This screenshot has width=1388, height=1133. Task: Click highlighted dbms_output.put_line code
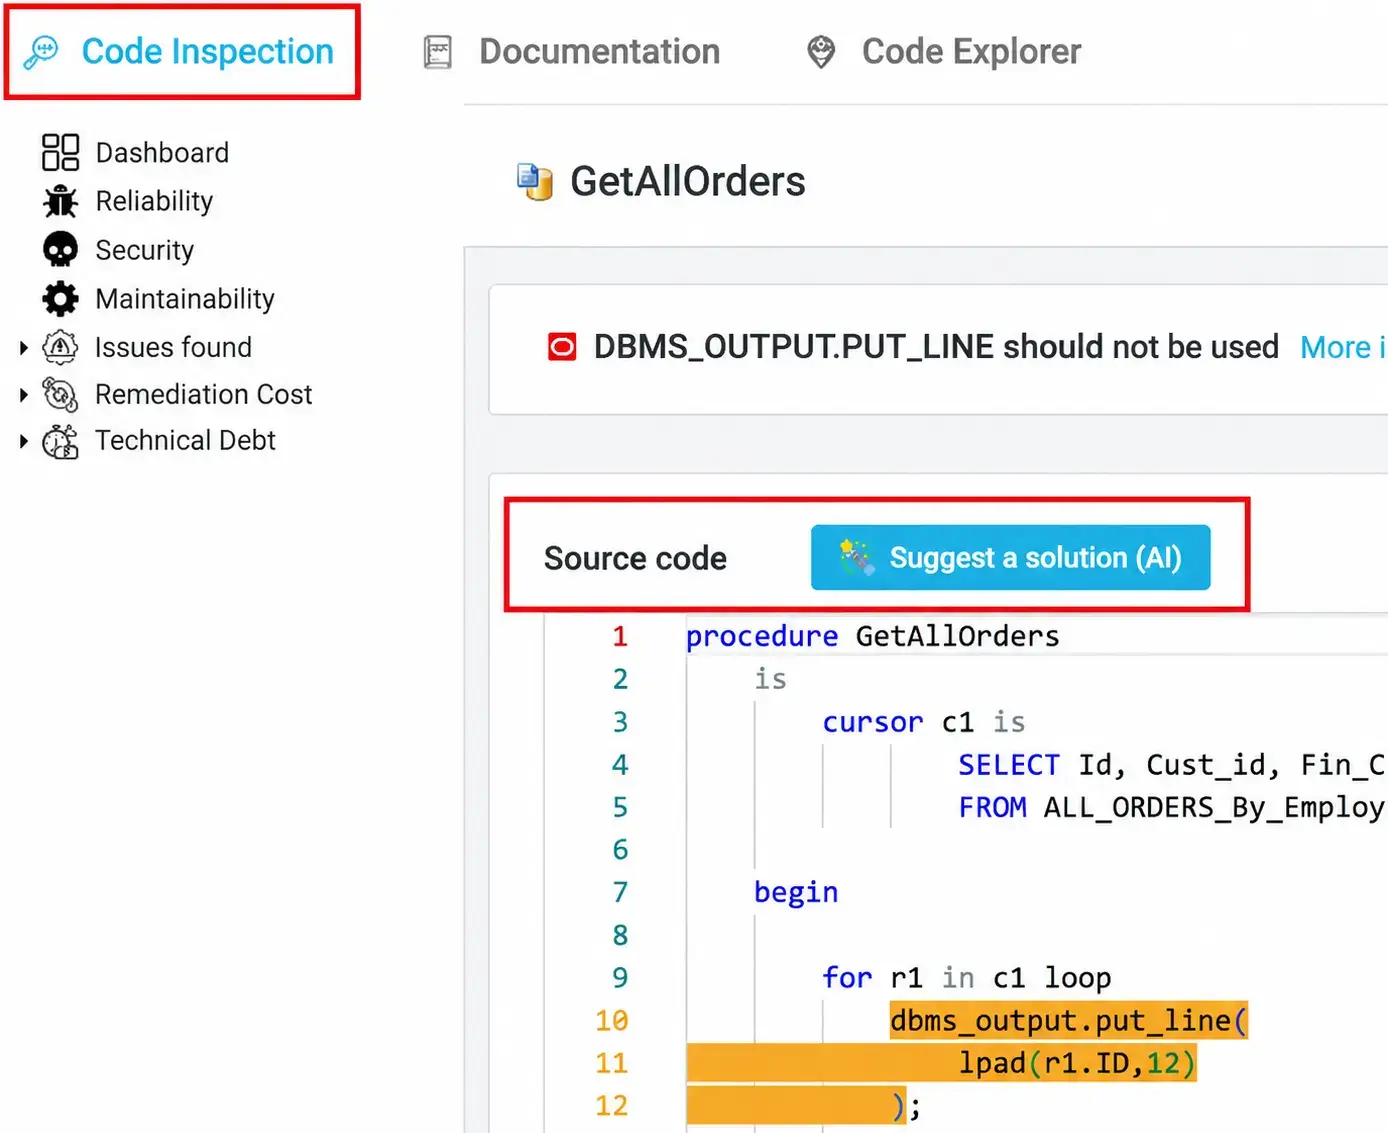pos(1068,1020)
